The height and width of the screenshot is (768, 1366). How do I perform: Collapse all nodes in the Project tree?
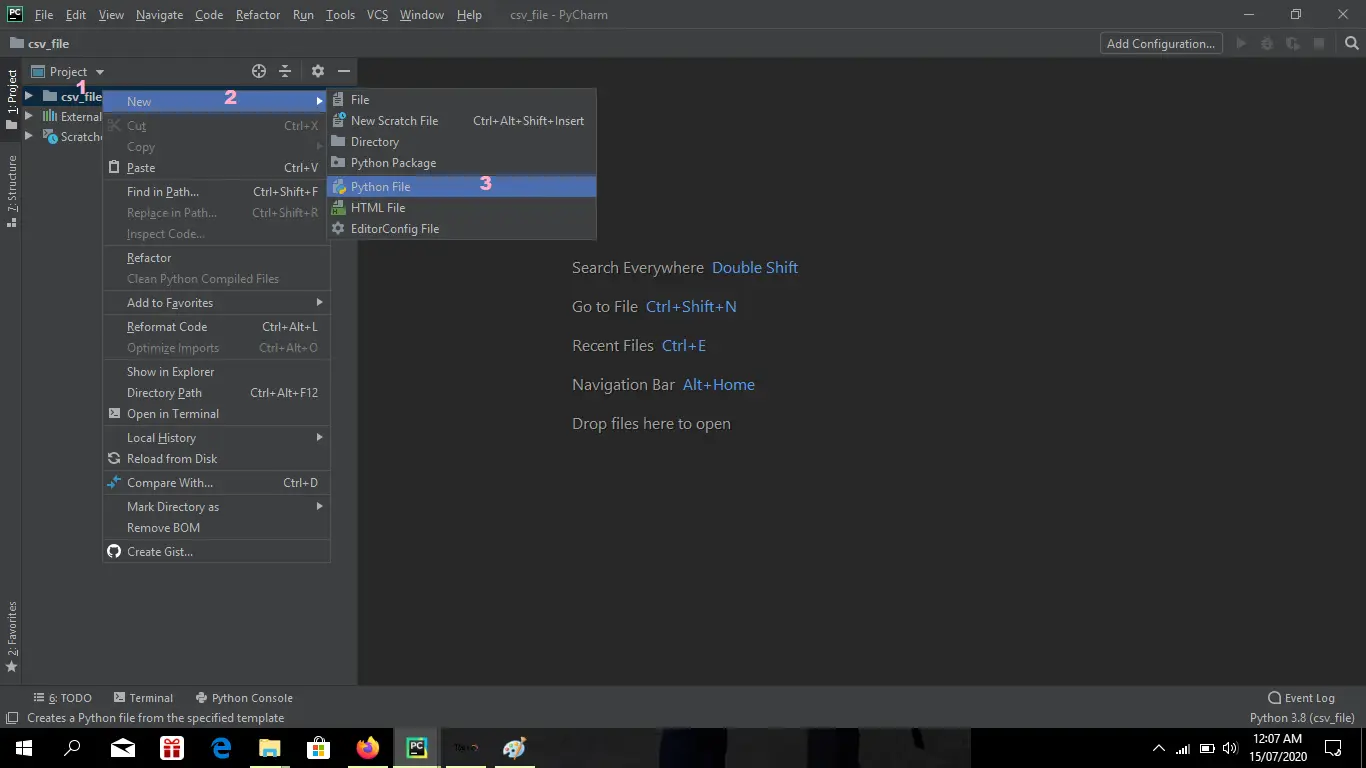click(x=285, y=71)
